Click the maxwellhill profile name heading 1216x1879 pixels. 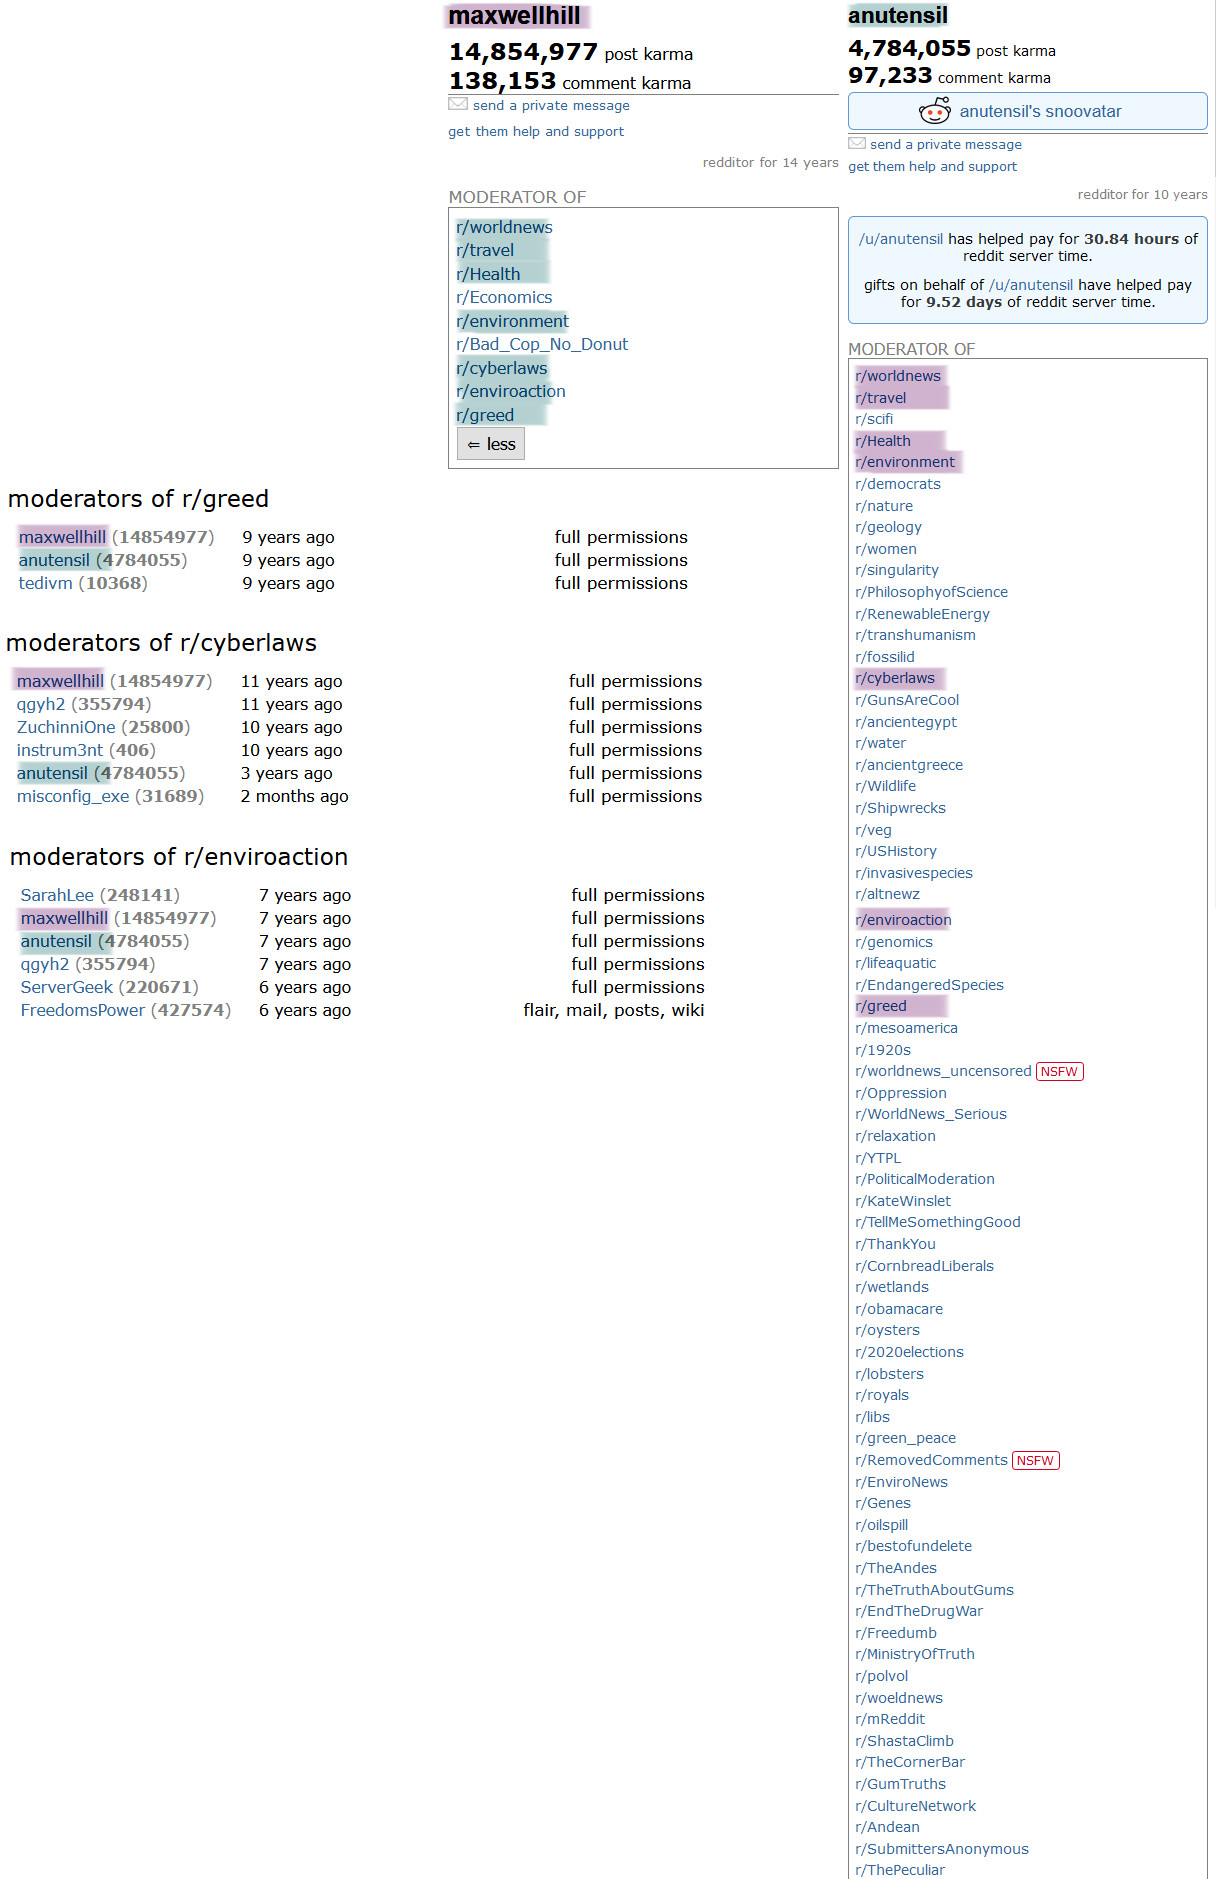click(514, 16)
